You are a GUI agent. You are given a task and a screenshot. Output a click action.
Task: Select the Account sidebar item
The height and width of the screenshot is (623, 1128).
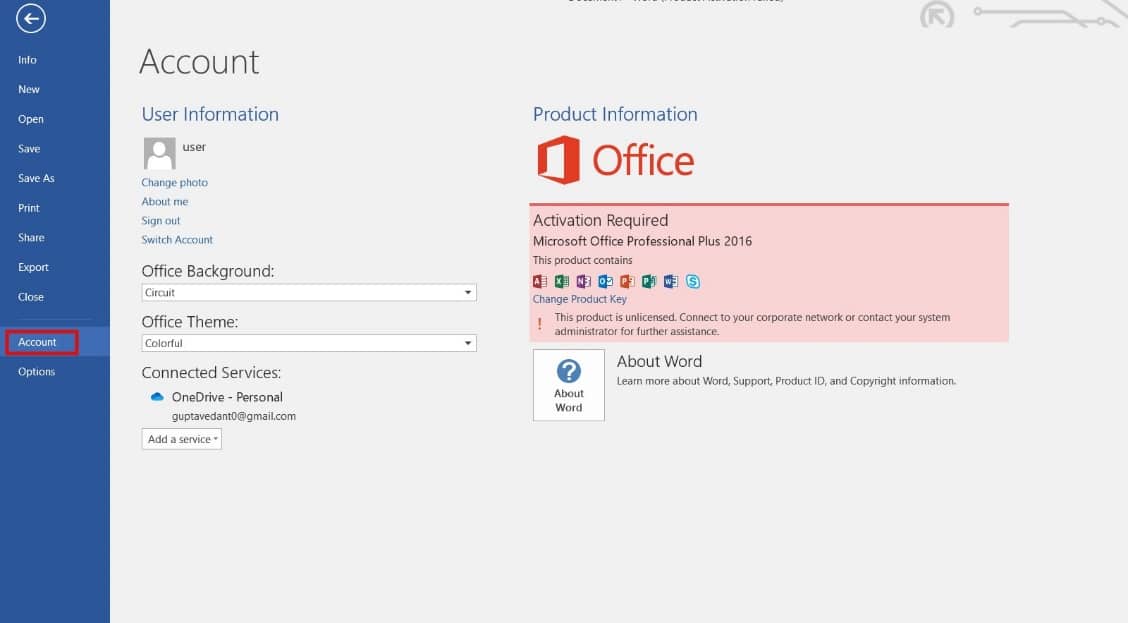(55, 342)
